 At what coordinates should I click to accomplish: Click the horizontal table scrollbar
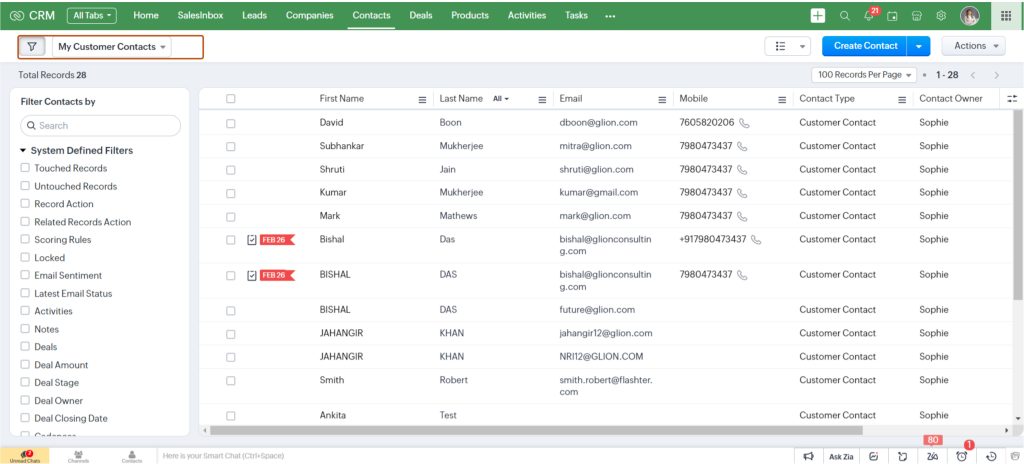click(x=536, y=431)
